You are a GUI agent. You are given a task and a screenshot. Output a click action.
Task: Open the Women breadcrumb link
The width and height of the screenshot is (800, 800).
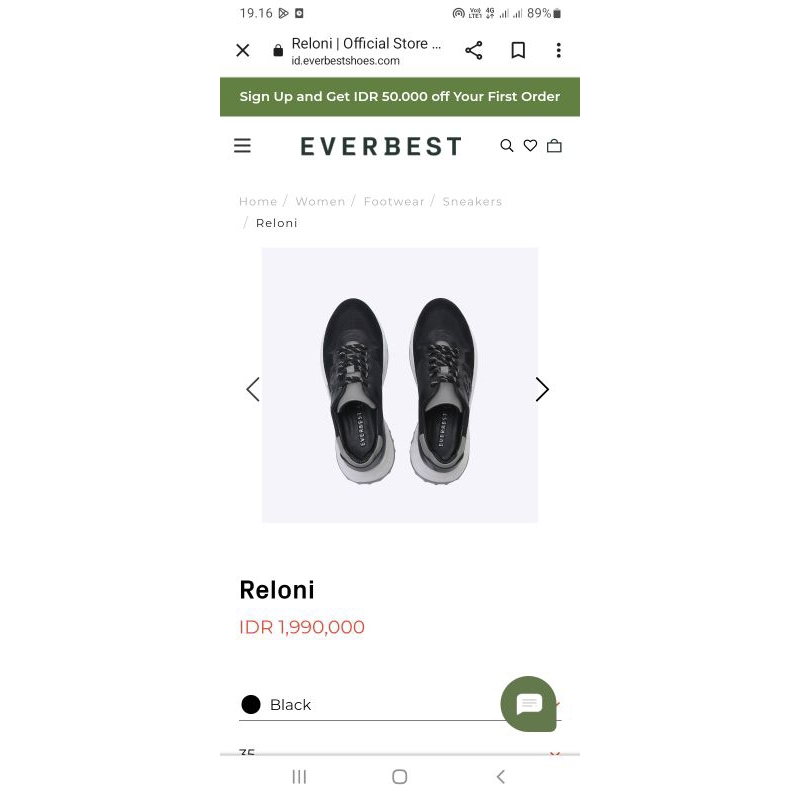(320, 201)
